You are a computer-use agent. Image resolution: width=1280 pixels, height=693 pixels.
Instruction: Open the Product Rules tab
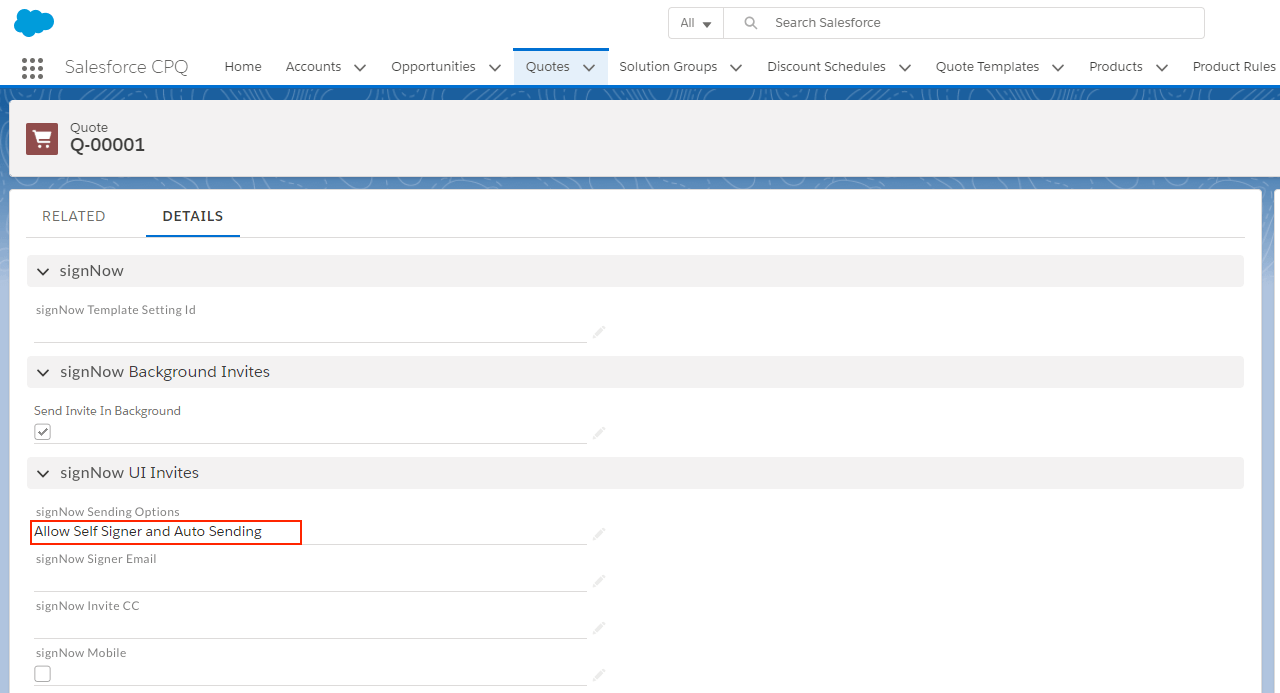click(x=1234, y=67)
